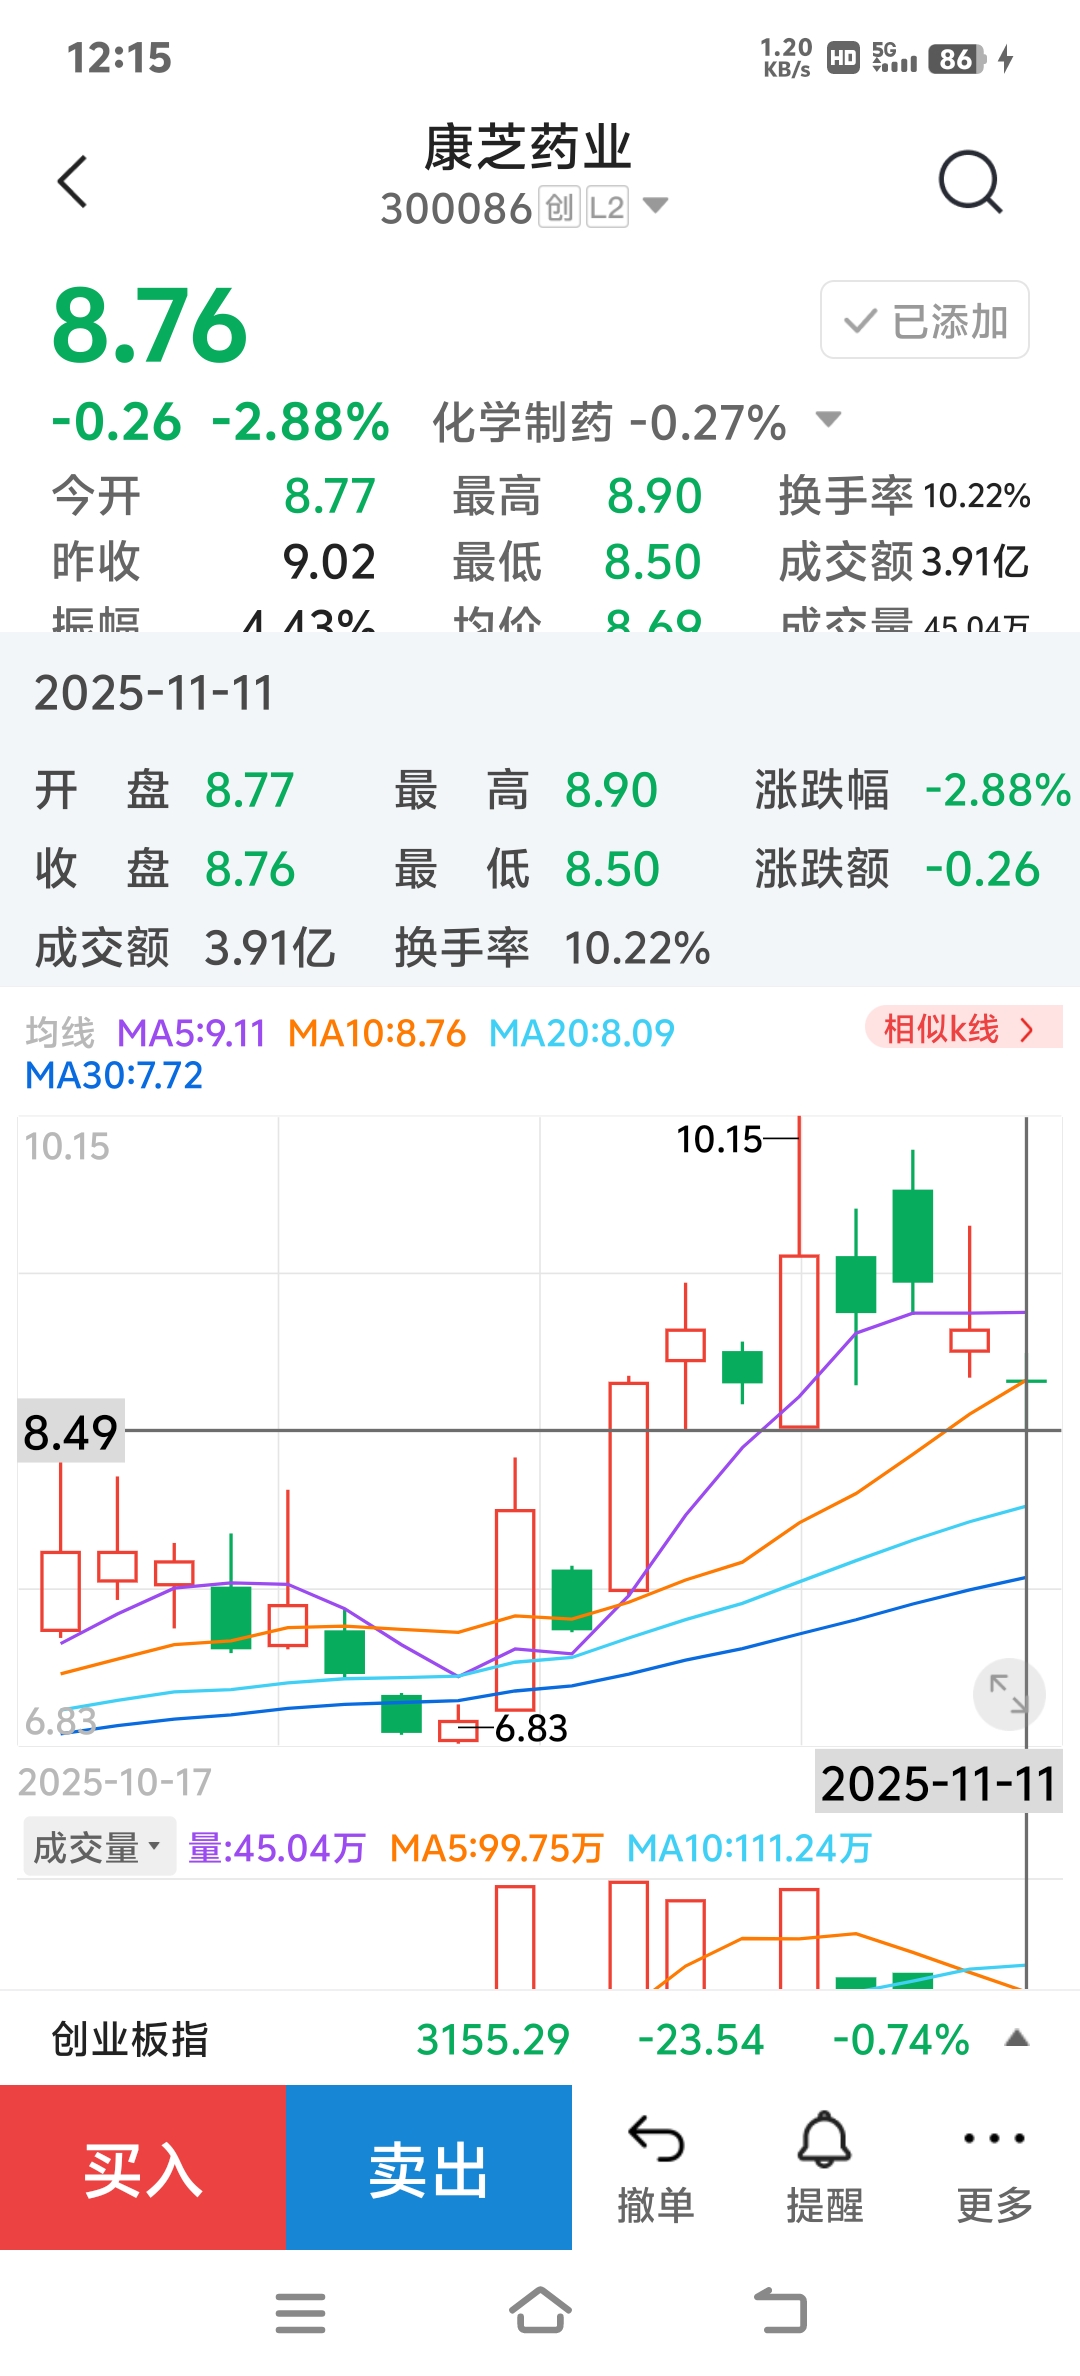Screen dimensions: 1080x2376
Task: Click the index value 3155.29
Action: pyautogui.click(x=493, y=2039)
